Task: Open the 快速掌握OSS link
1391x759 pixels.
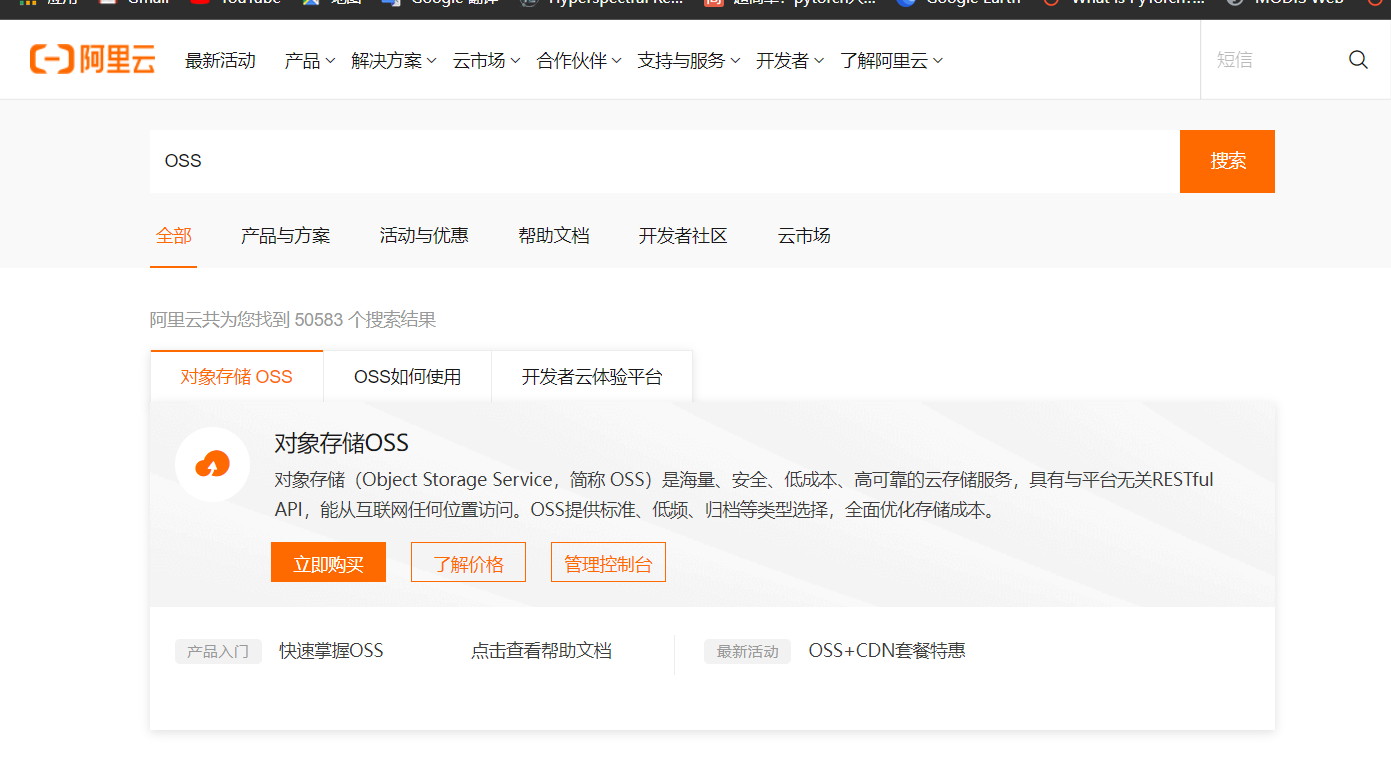Action: point(331,651)
